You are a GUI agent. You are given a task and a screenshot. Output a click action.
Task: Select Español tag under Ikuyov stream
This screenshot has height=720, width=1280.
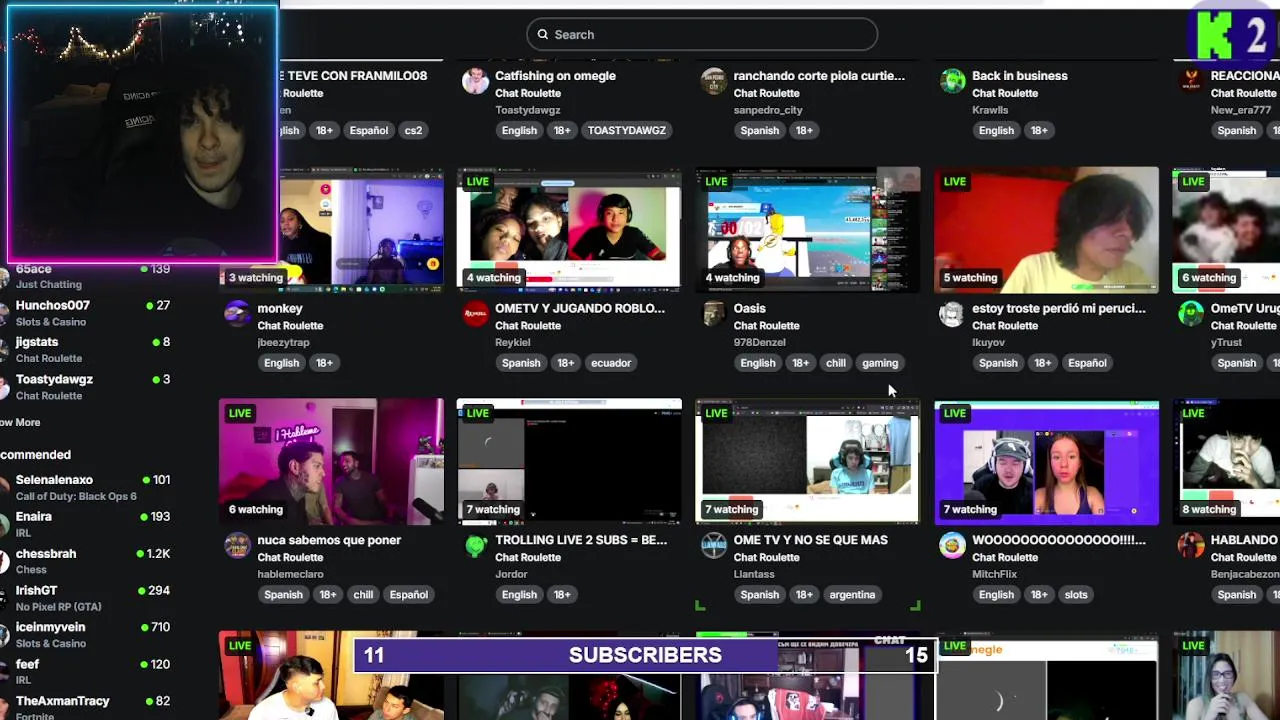(1087, 363)
